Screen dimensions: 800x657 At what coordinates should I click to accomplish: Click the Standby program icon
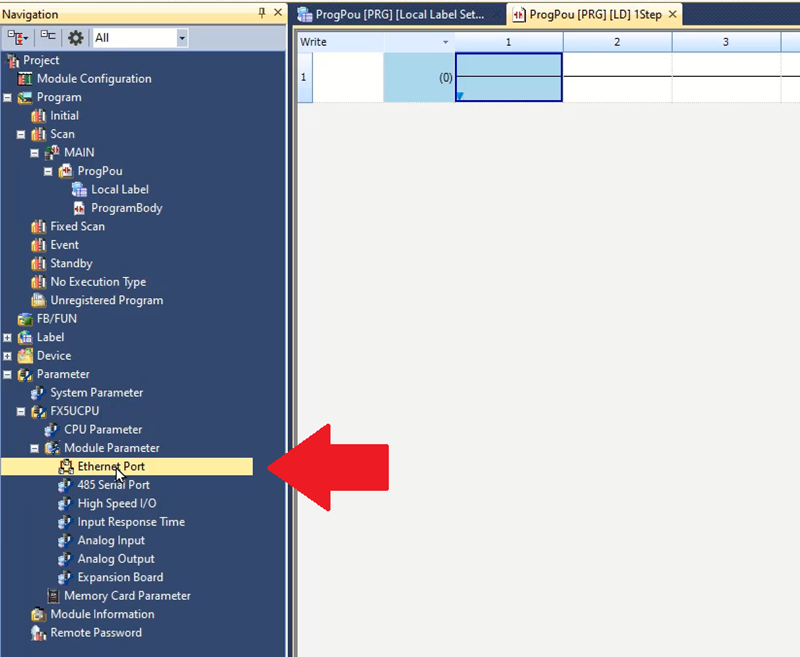pos(38,263)
